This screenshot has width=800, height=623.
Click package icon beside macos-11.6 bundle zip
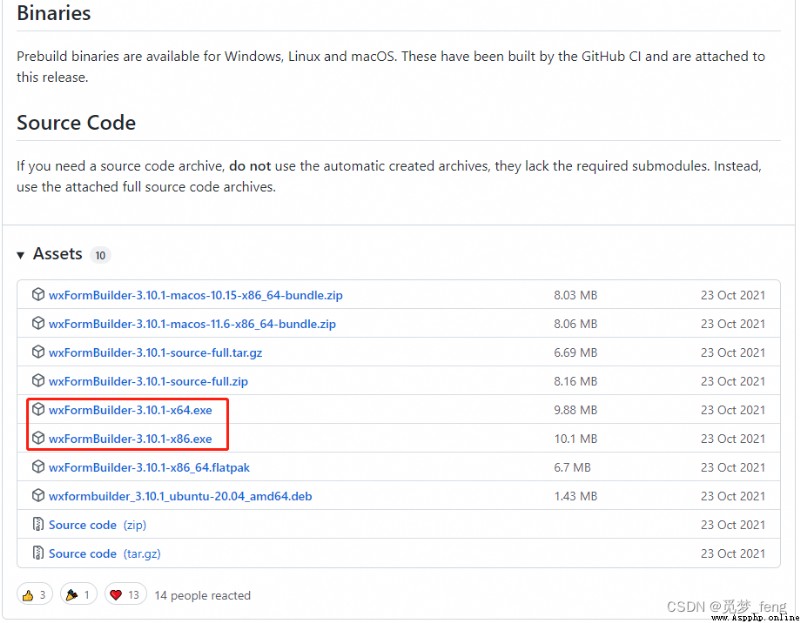(38, 323)
